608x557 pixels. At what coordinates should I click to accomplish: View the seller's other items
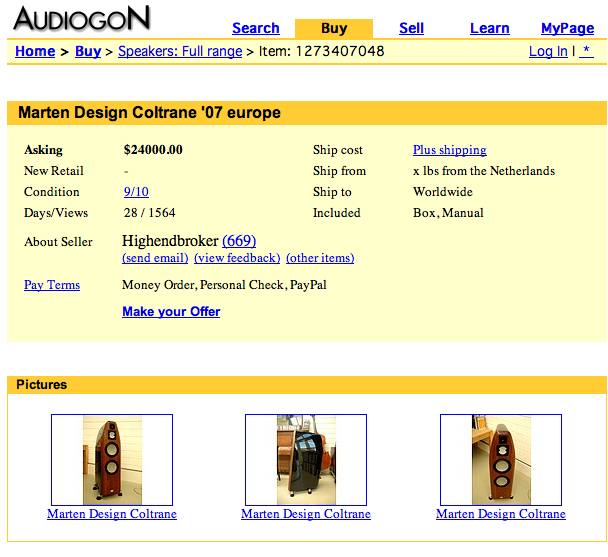point(320,258)
